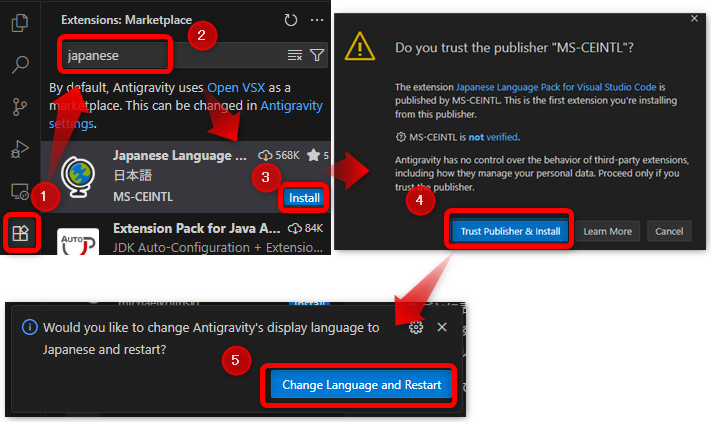Click Change Language and Restart
711x422 pixels.
tap(362, 385)
